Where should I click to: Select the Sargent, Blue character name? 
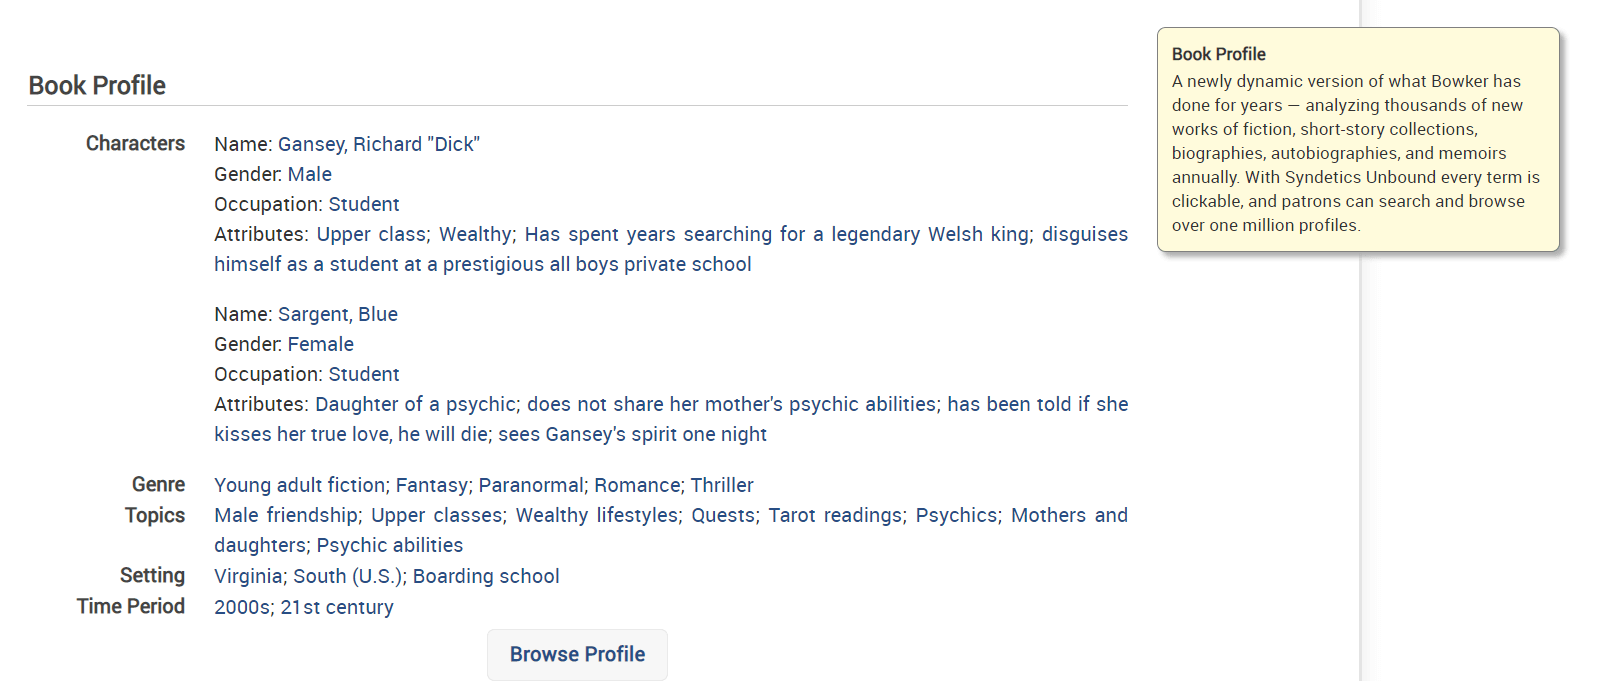(337, 314)
